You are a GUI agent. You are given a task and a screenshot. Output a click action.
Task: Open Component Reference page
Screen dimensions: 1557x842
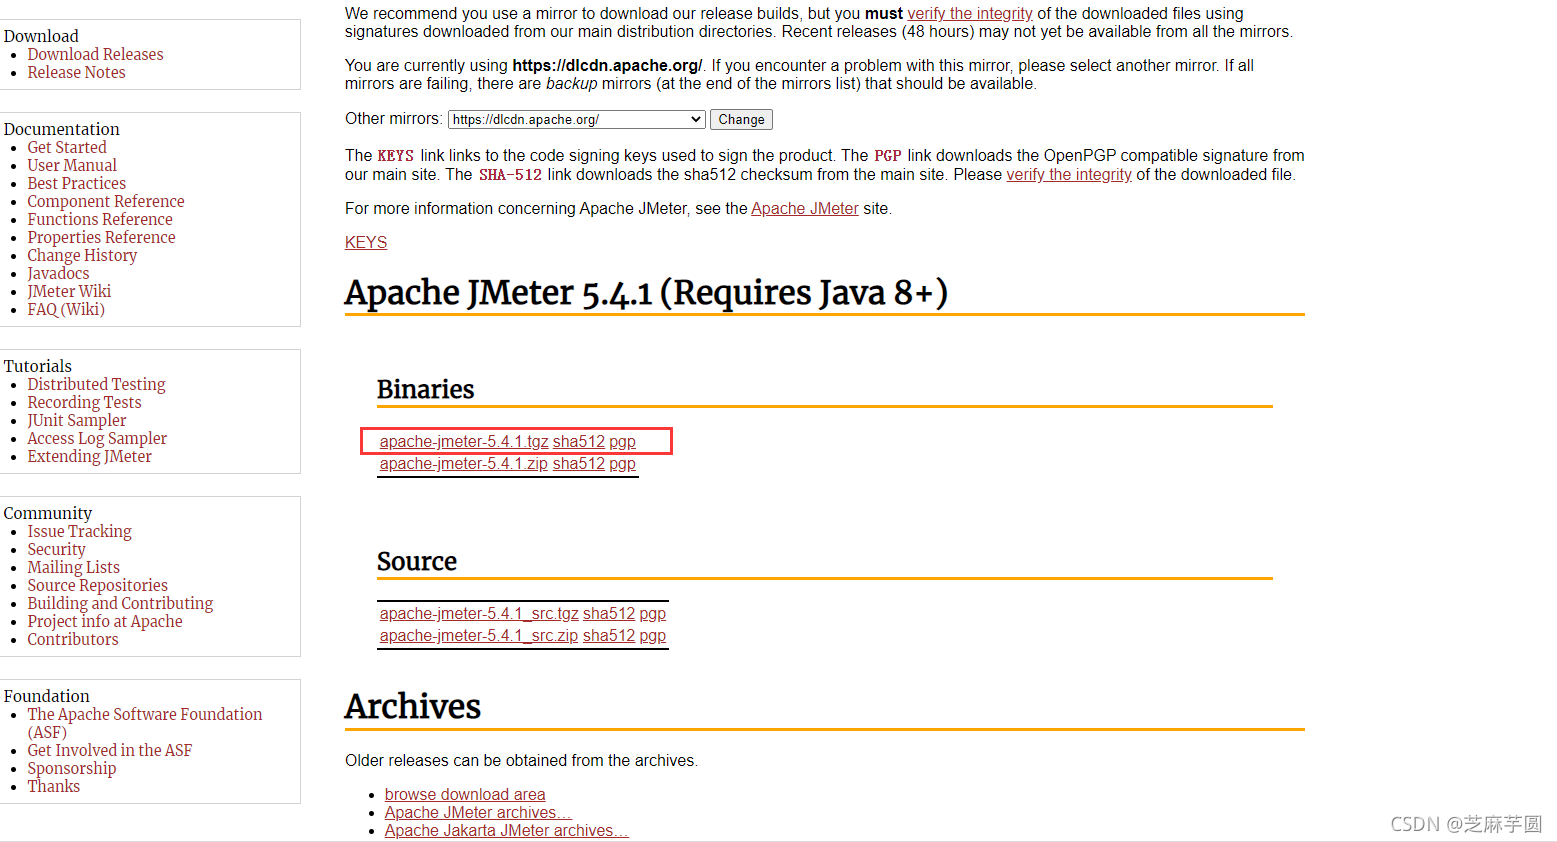point(105,201)
